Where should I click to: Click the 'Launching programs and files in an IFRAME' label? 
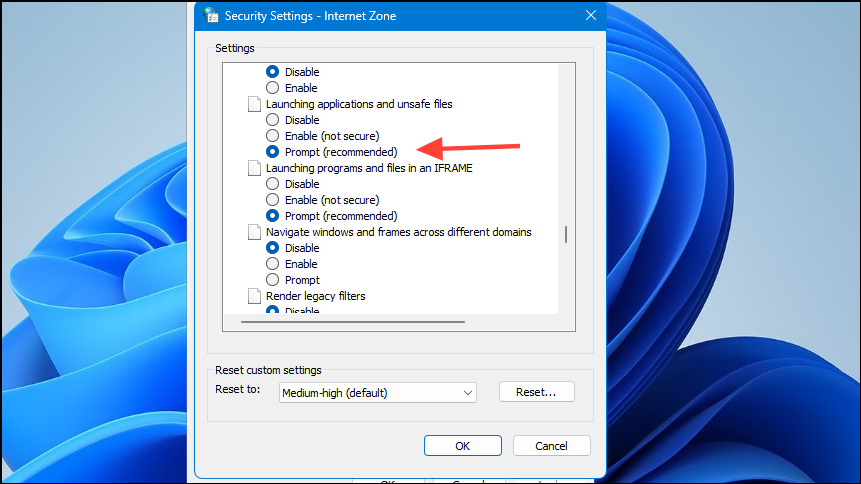(369, 168)
